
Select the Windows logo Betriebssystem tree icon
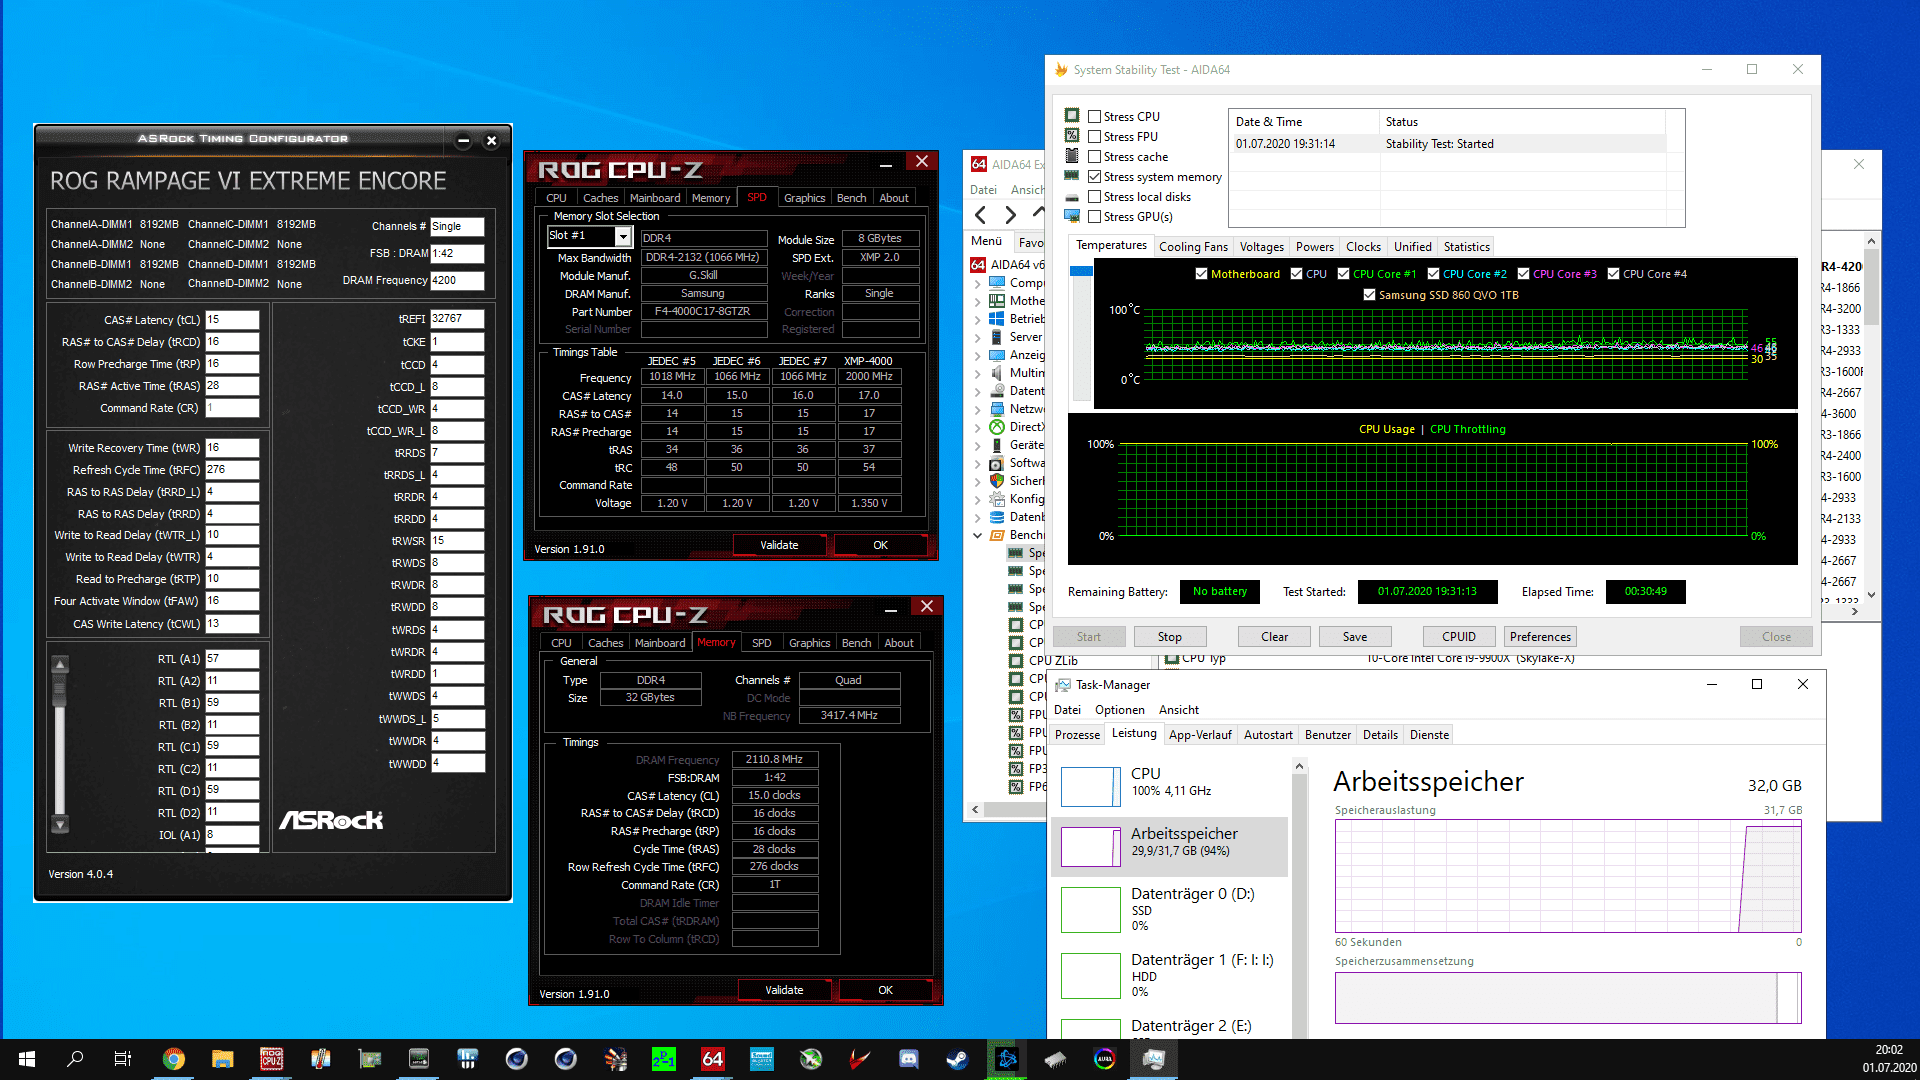click(x=997, y=319)
